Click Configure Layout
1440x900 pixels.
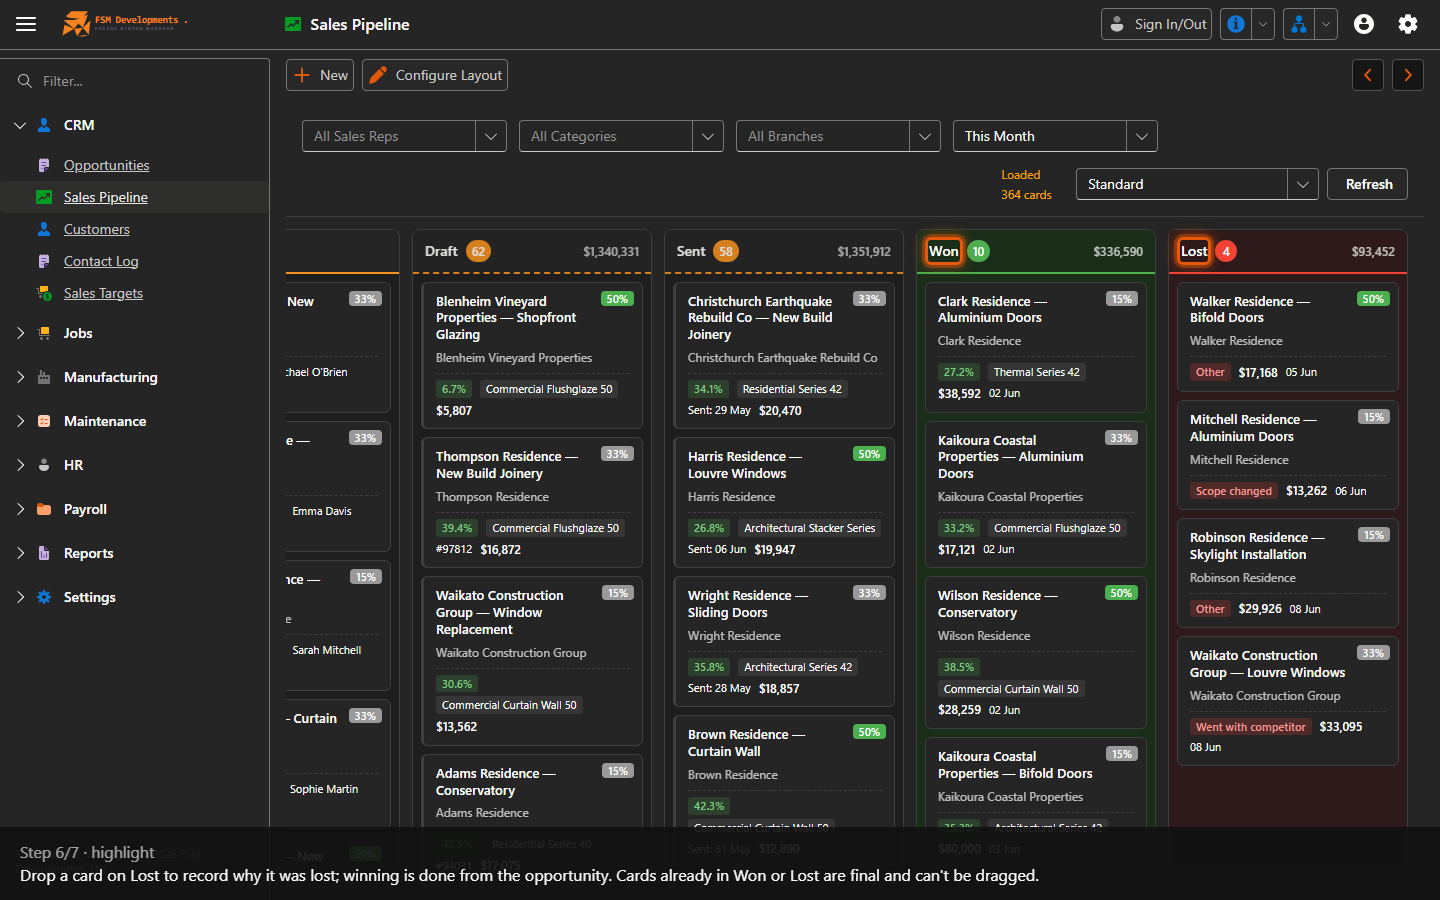435,75
